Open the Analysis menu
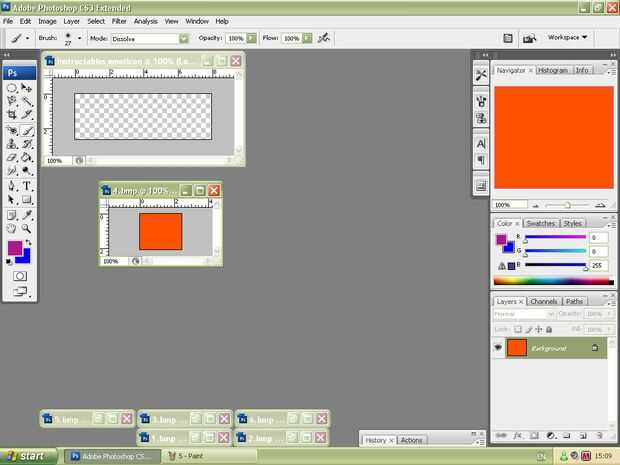This screenshot has width=620, height=465. click(146, 21)
